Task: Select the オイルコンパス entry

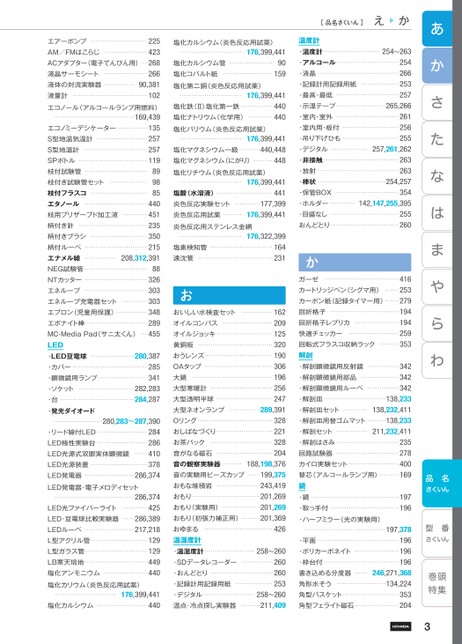Action: coord(229,323)
